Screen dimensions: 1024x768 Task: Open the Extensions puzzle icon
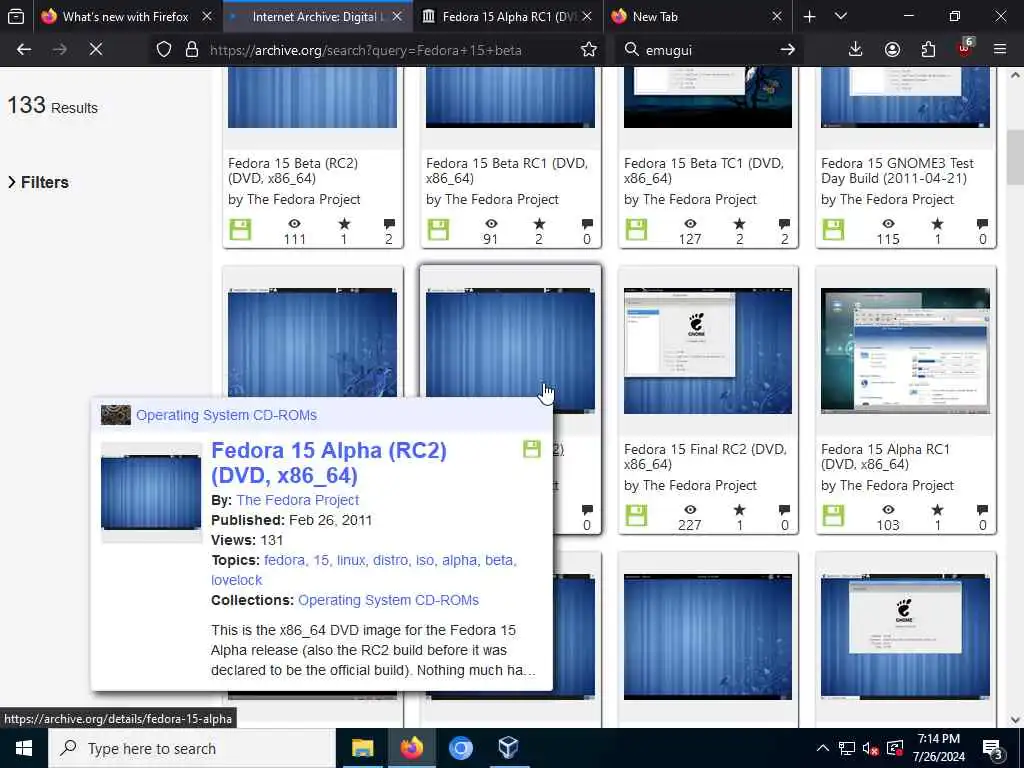tap(928, 50)
